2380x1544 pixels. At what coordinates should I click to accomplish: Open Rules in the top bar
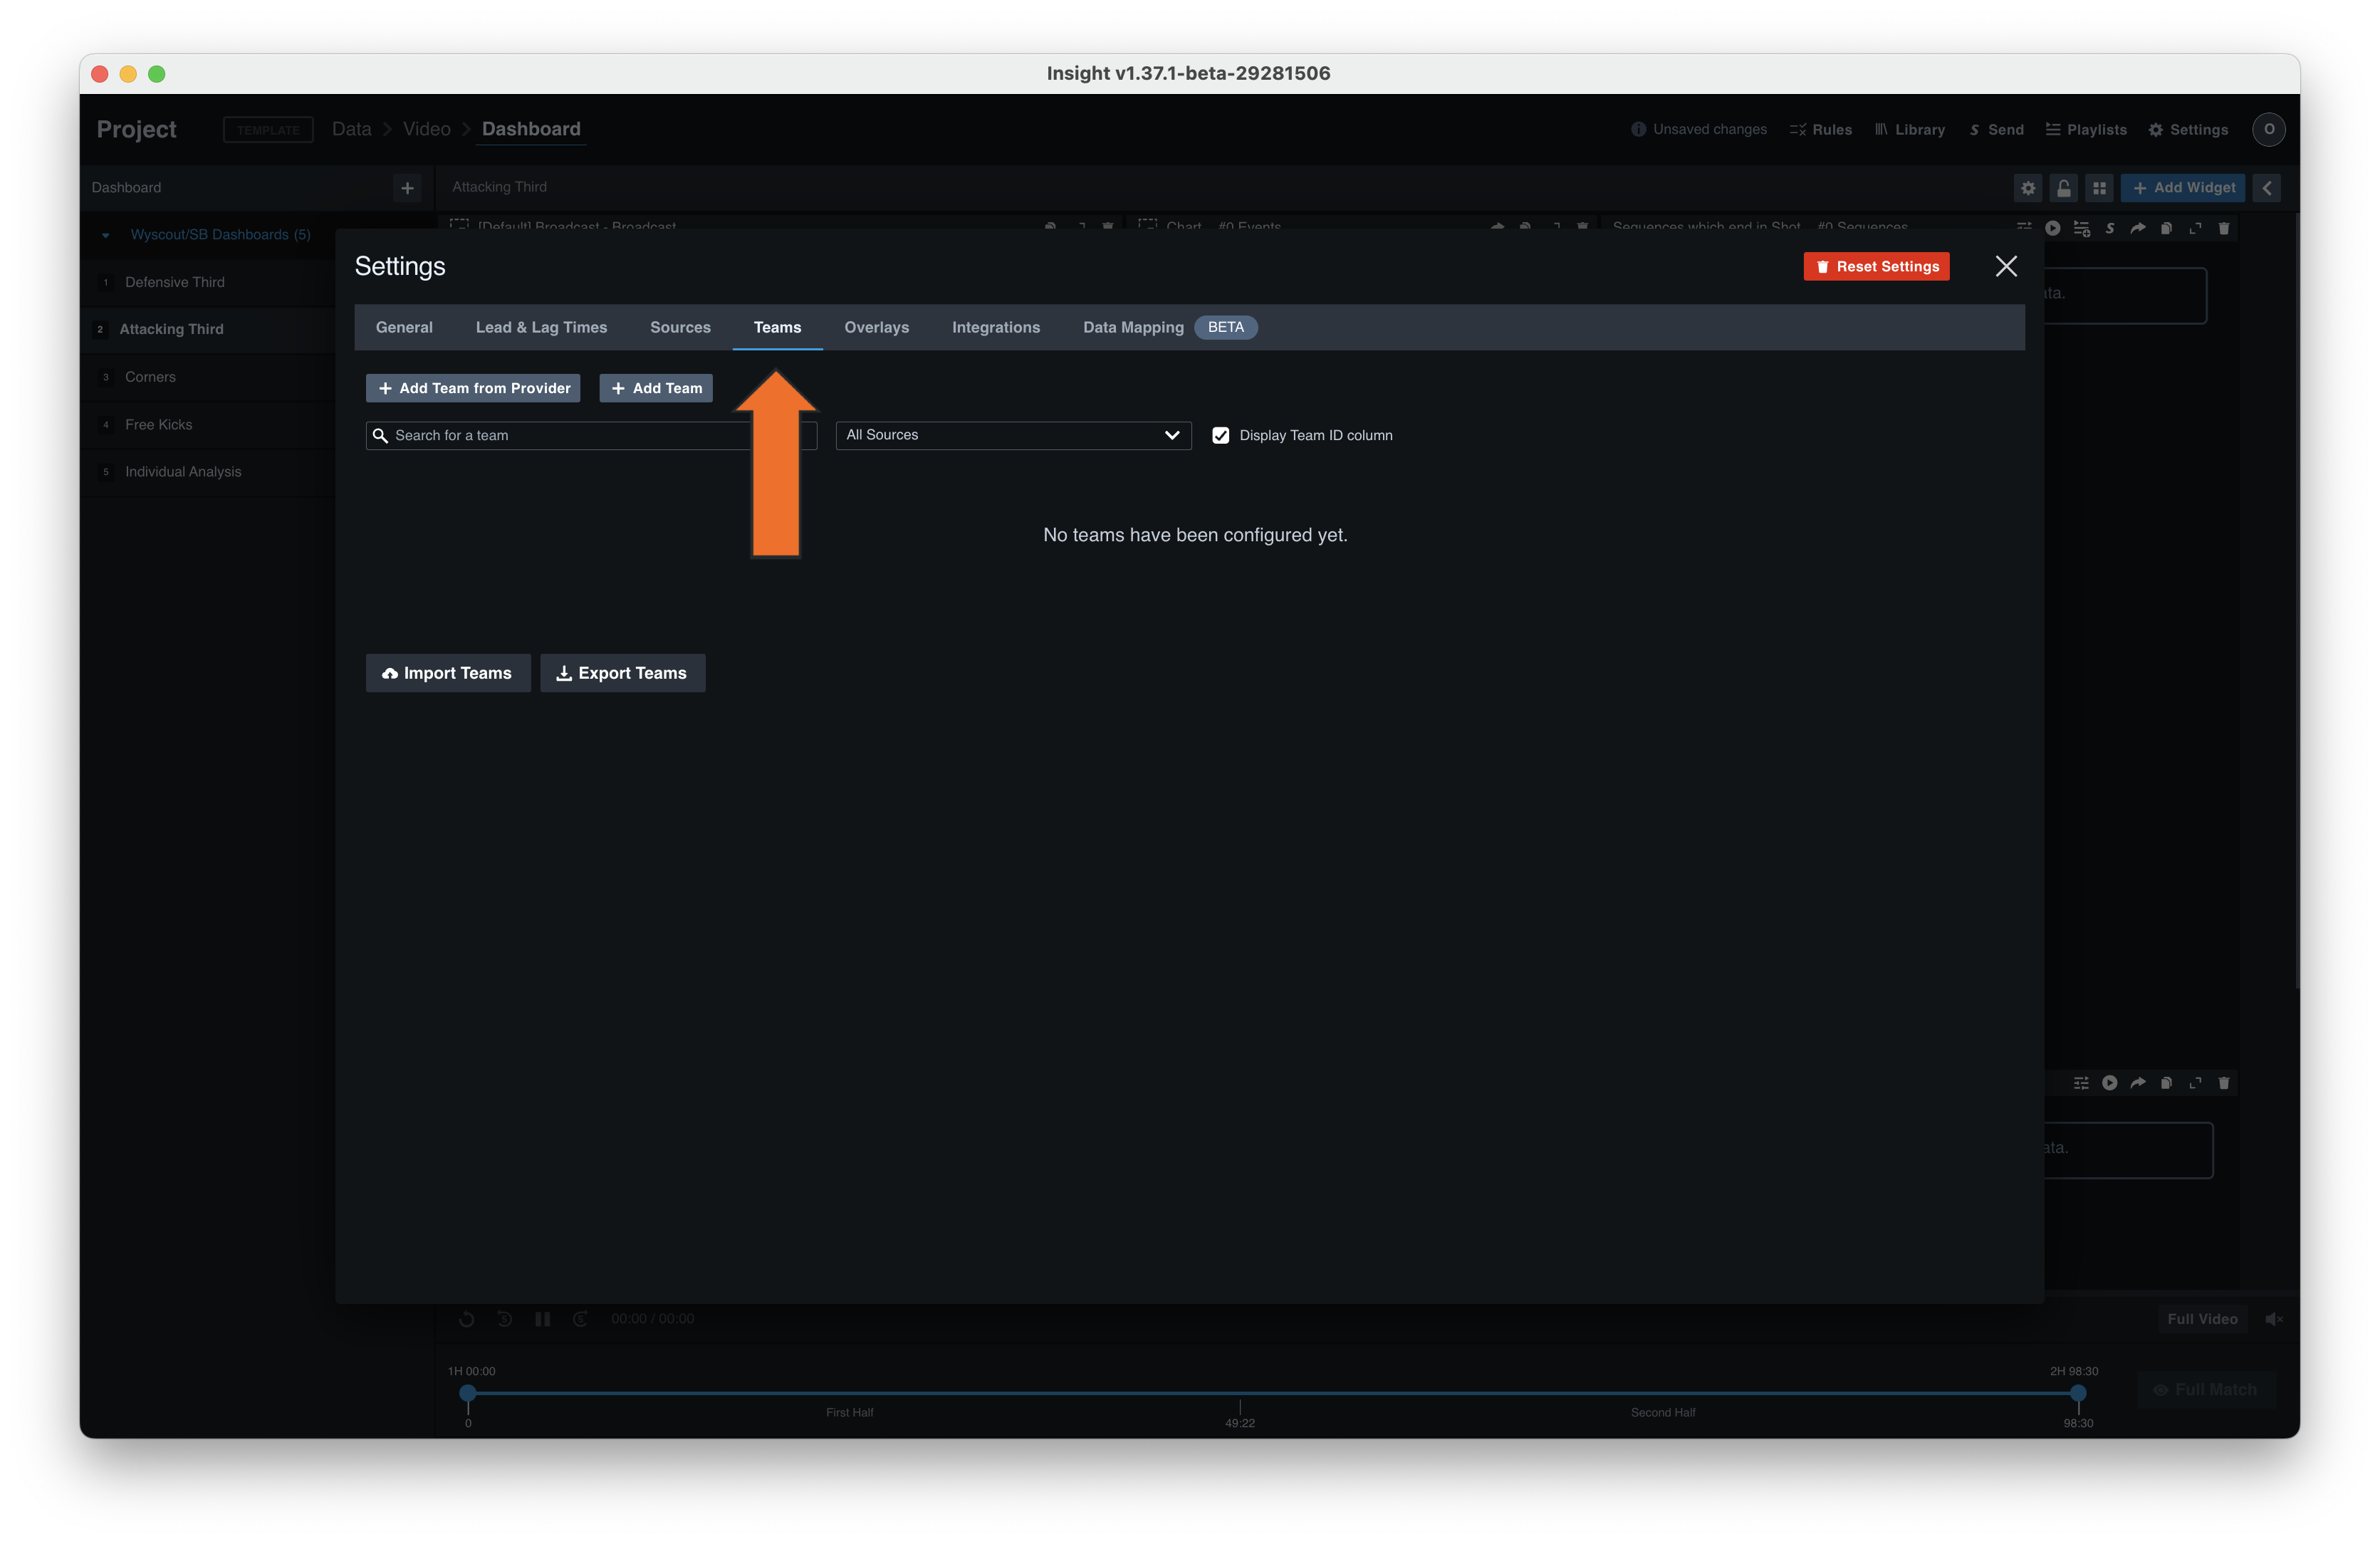pos(1821,130)
